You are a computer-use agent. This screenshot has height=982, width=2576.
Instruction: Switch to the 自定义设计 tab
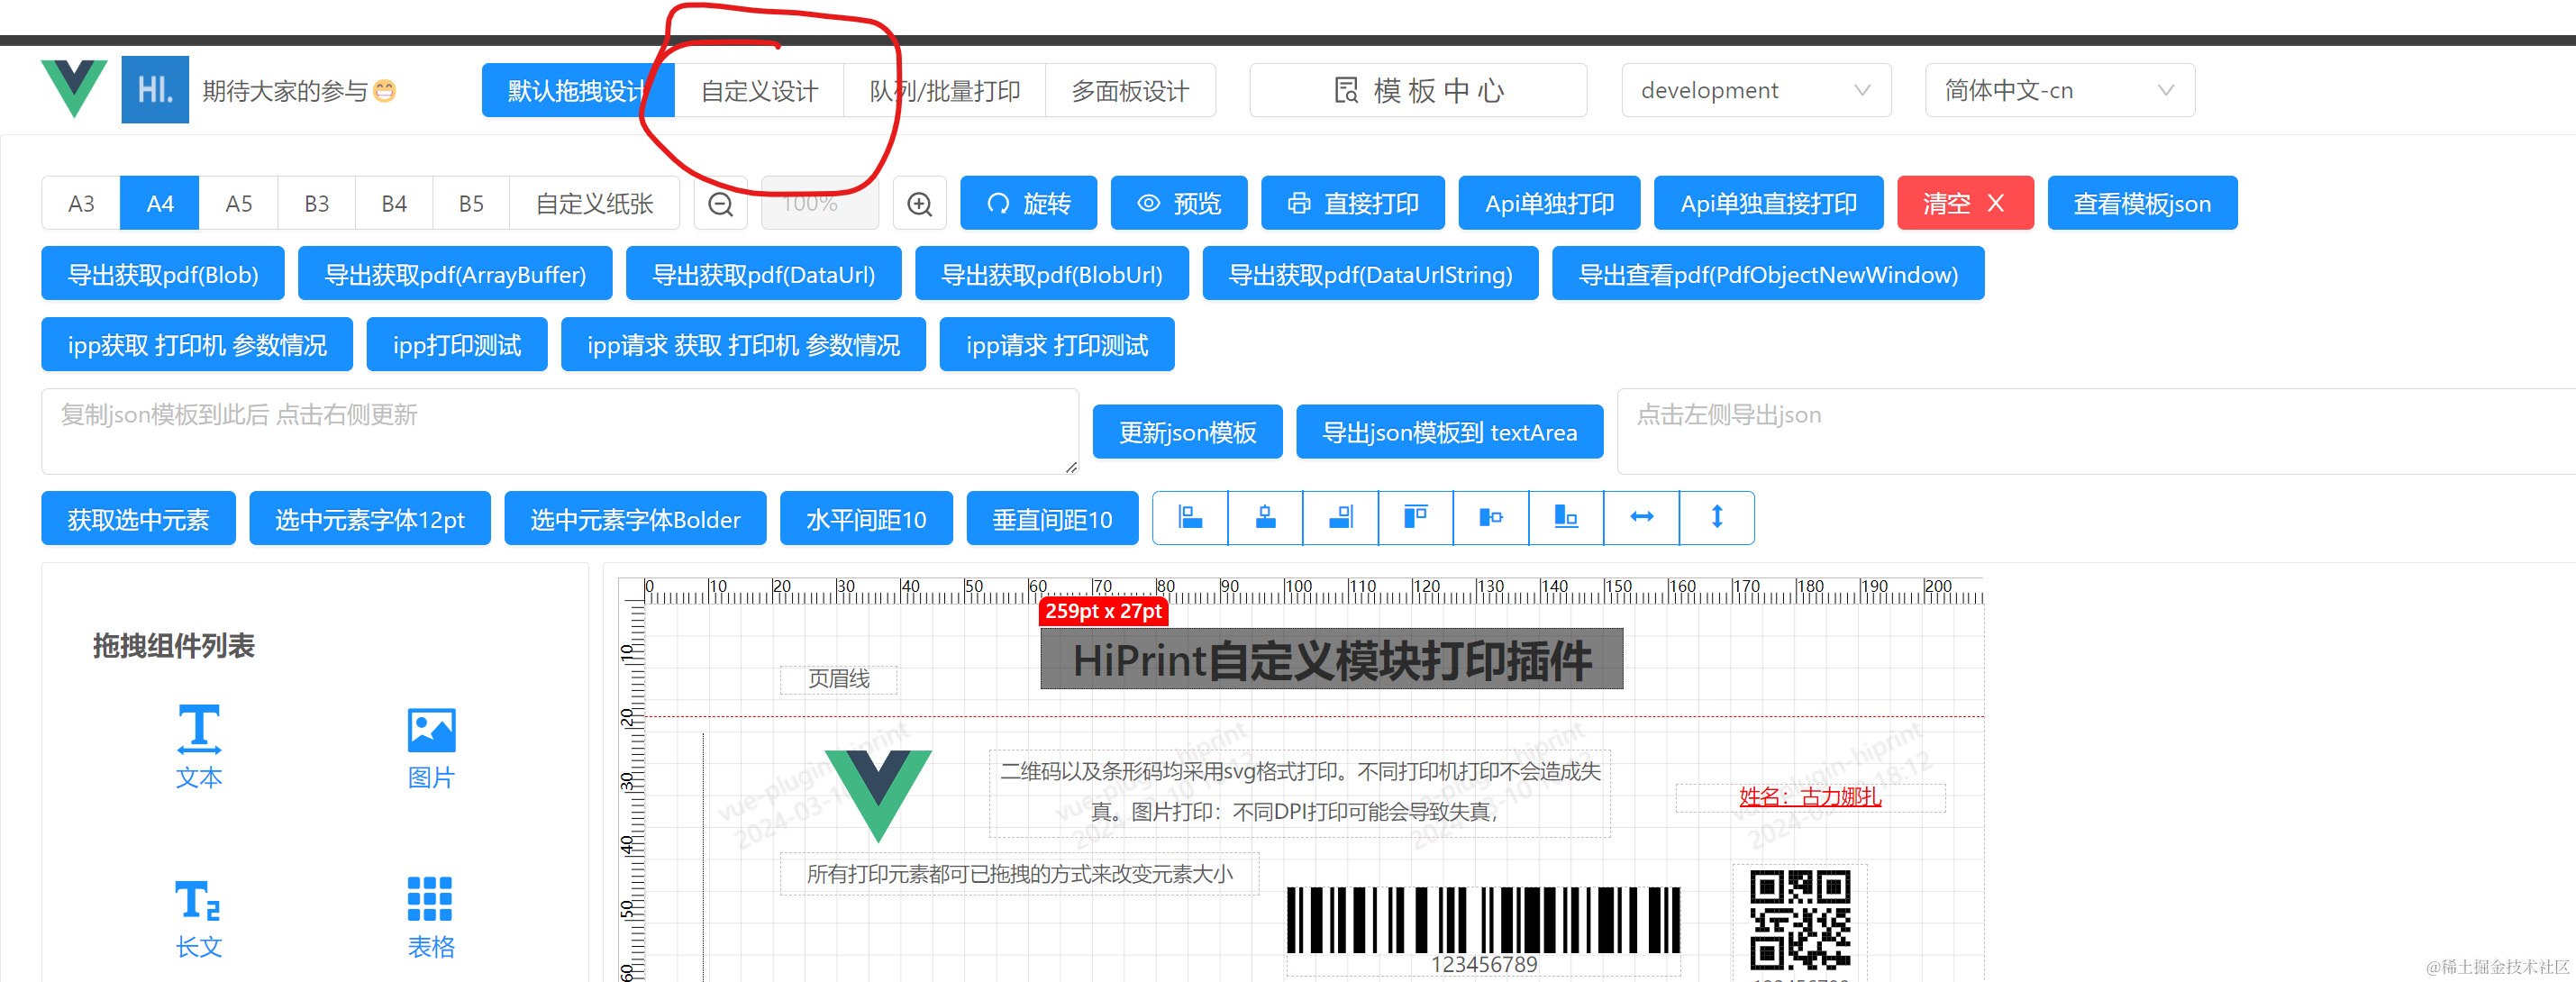(x=759, y=91)
